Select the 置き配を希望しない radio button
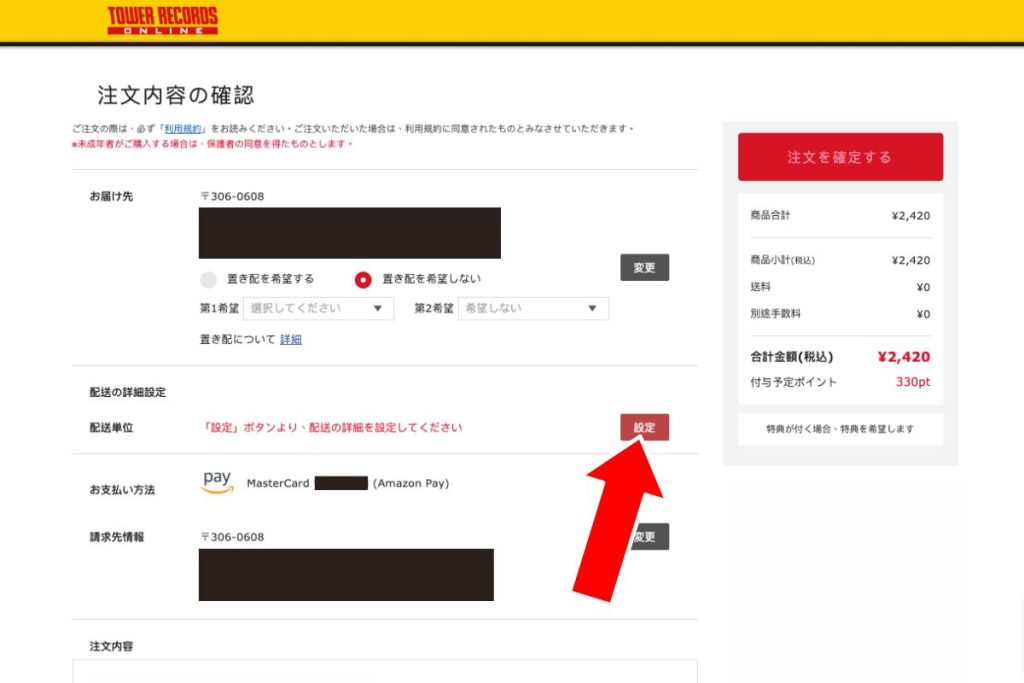Viewport: 1024px width, 683px height. click(363, 279)
